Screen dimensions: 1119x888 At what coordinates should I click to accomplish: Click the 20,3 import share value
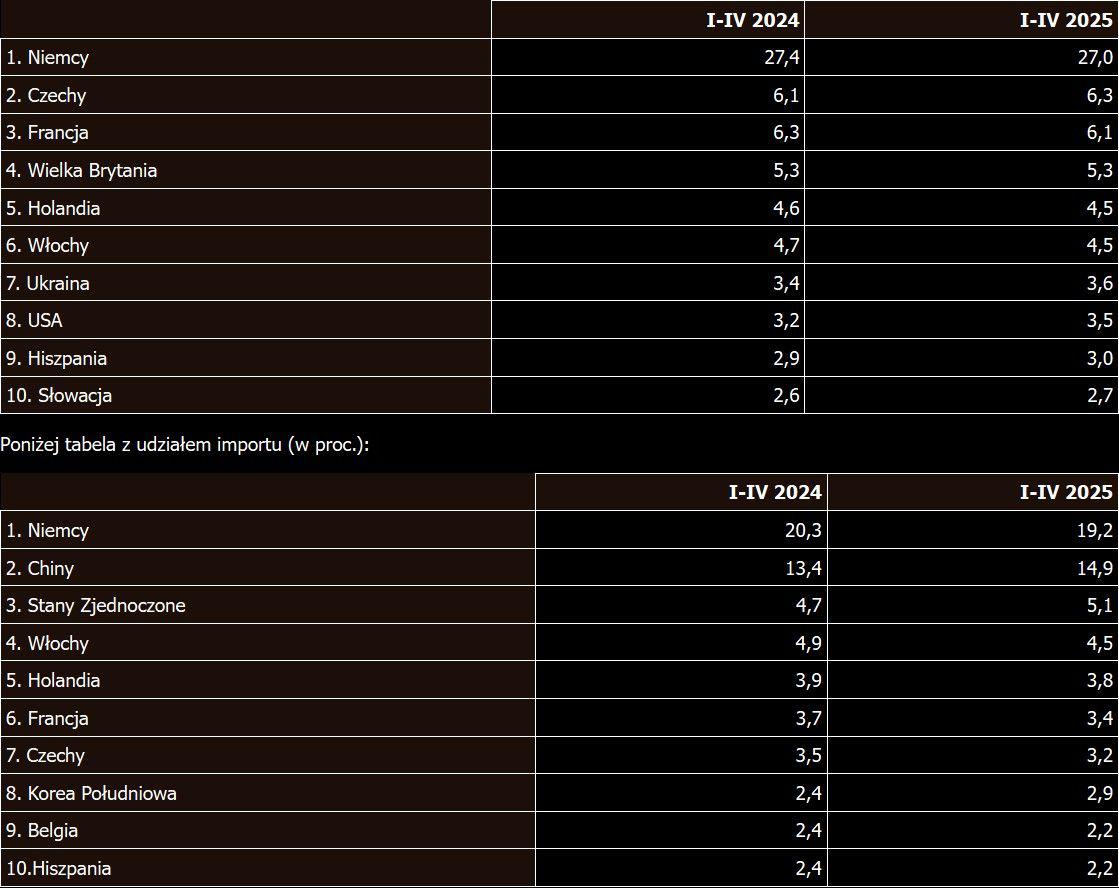[805, 530]
